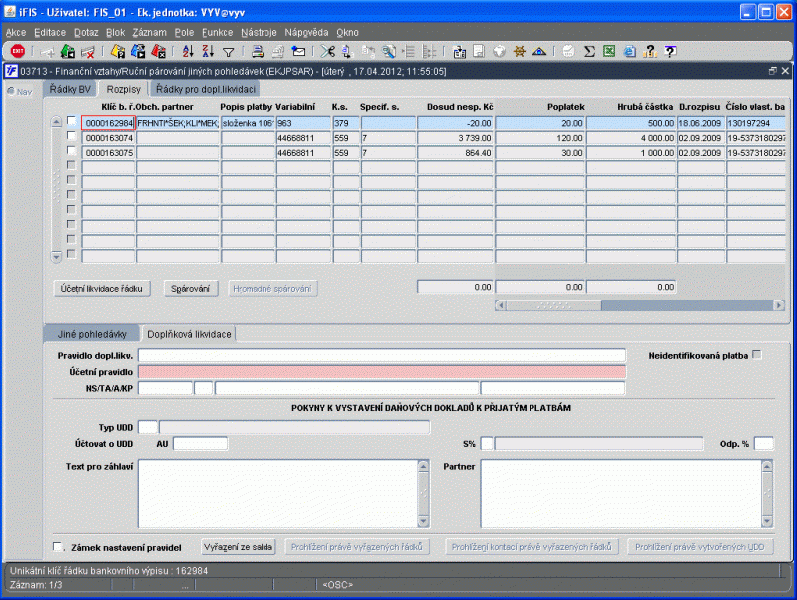Click the Pravidlo dopl.likv. field
The image size is (797, 600).
382,355
